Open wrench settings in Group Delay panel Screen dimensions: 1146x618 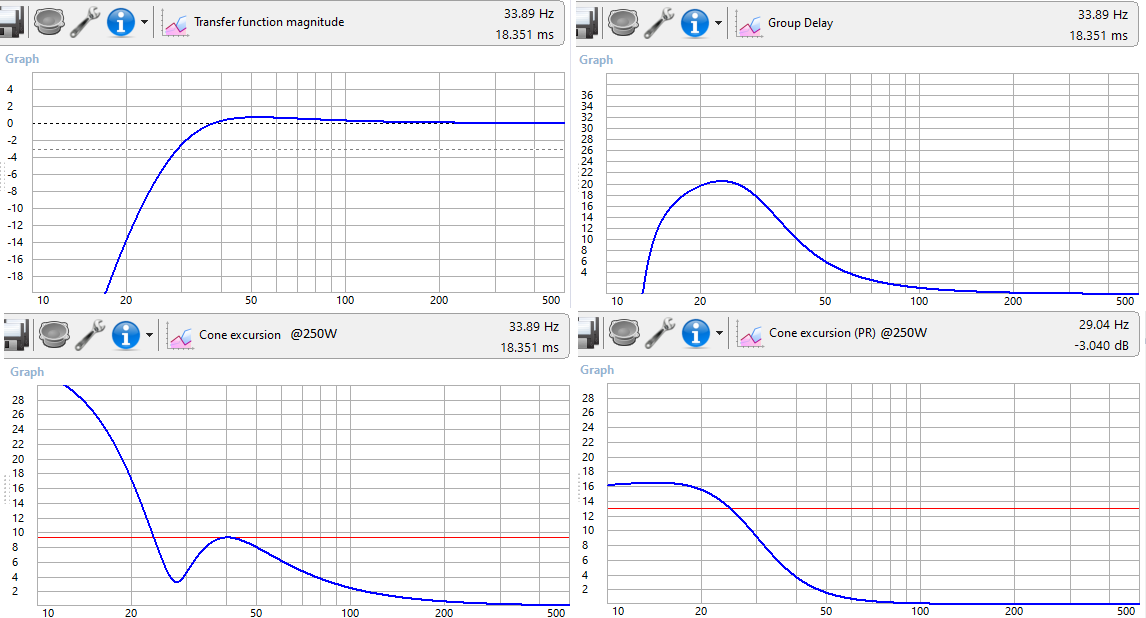click(x=659, y=23)
